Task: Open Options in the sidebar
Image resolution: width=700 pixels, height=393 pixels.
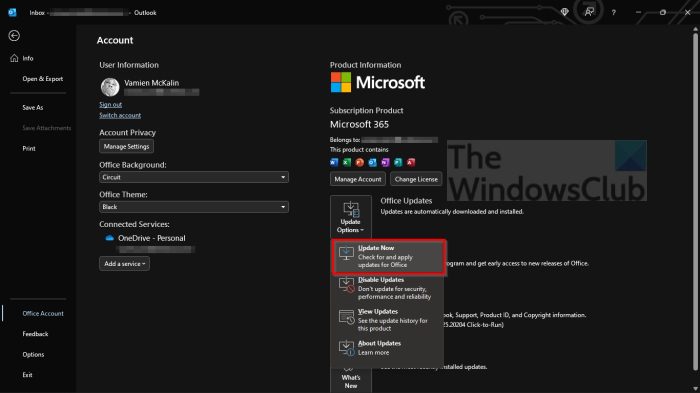Action: click(33, 354)
